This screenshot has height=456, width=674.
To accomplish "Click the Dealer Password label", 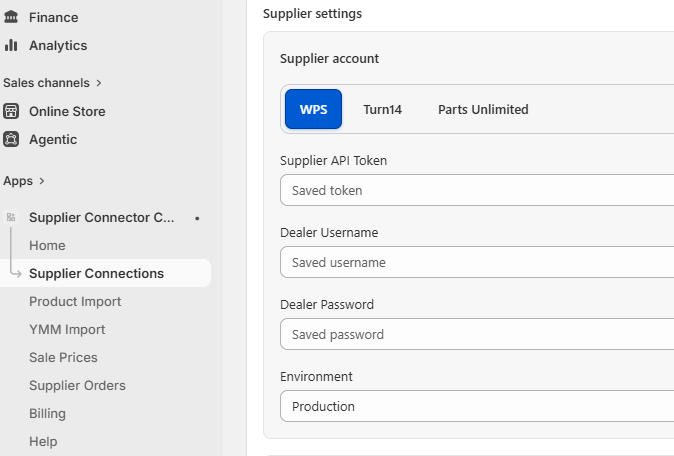I will point(327,305).
